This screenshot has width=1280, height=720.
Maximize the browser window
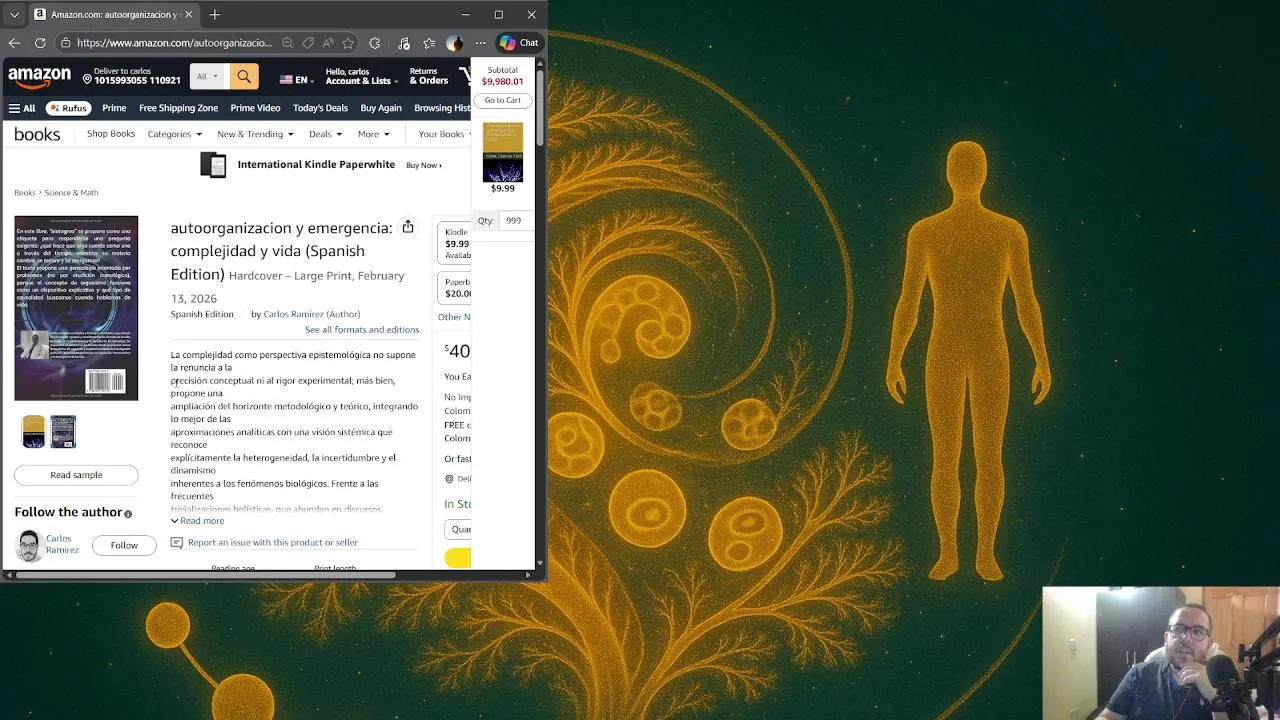[498, 14]
